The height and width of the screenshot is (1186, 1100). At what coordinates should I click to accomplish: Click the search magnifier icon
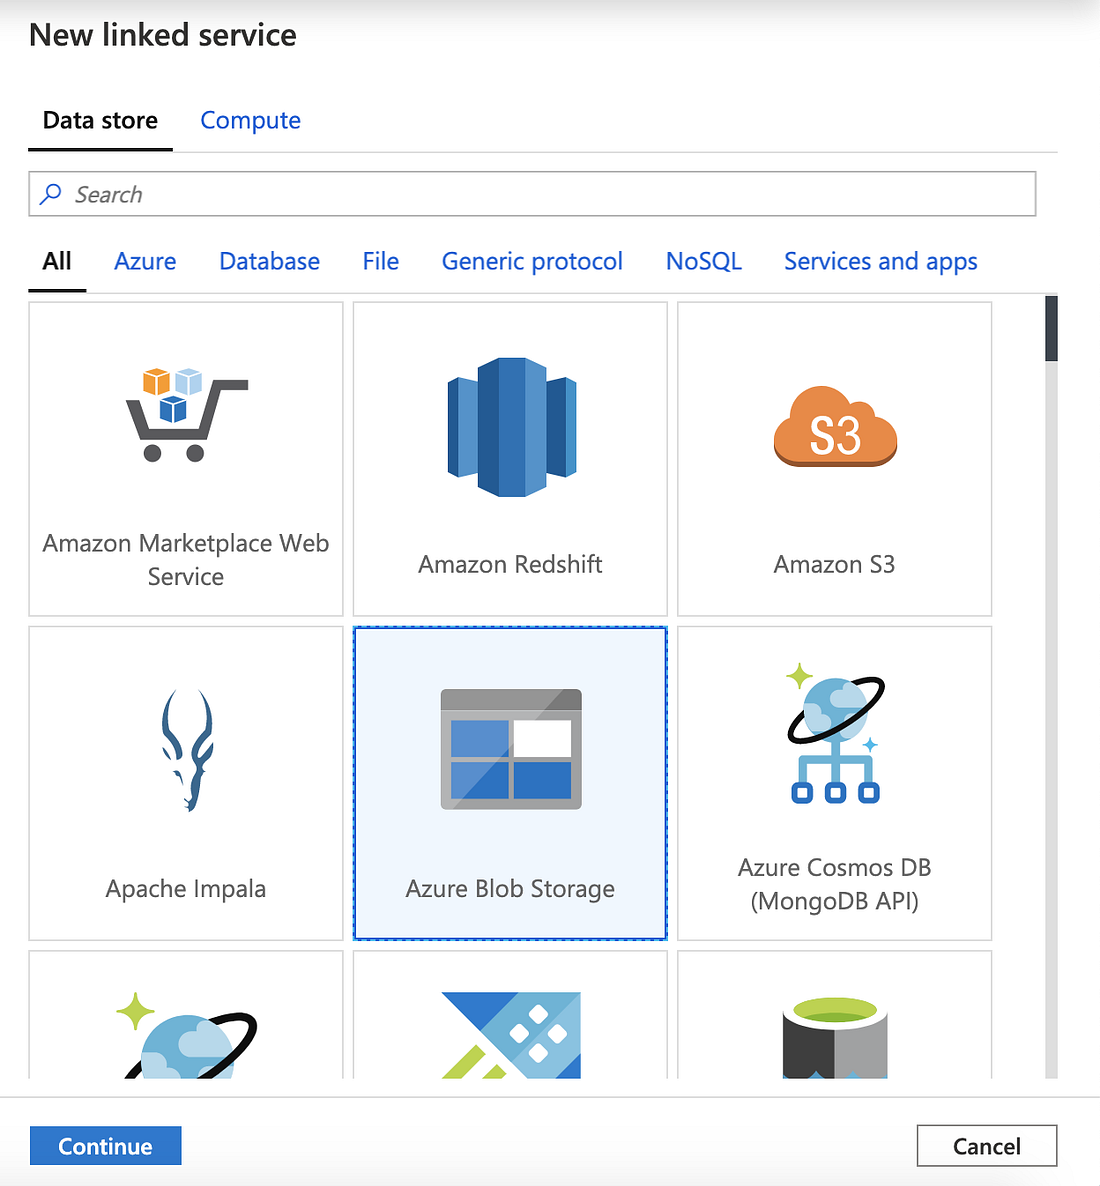click(50, 194)
